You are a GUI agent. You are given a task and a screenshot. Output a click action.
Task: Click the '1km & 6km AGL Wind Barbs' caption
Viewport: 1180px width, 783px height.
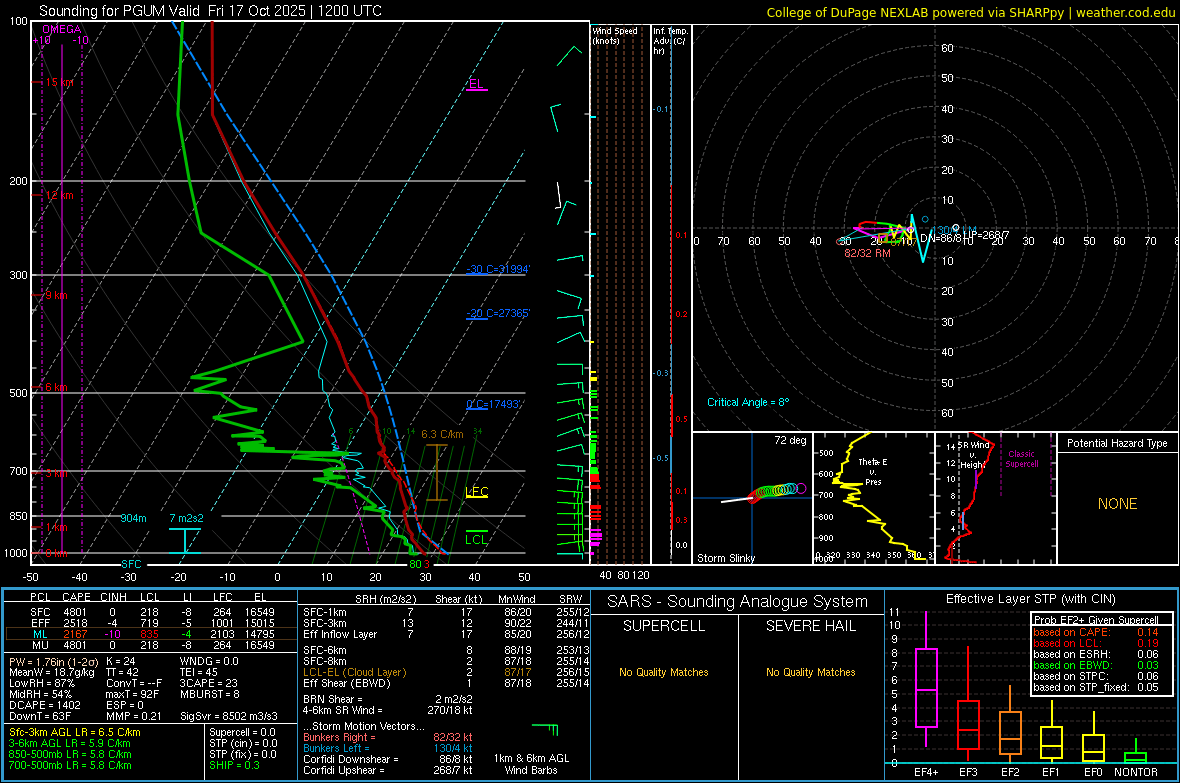(x=531, y=764)
